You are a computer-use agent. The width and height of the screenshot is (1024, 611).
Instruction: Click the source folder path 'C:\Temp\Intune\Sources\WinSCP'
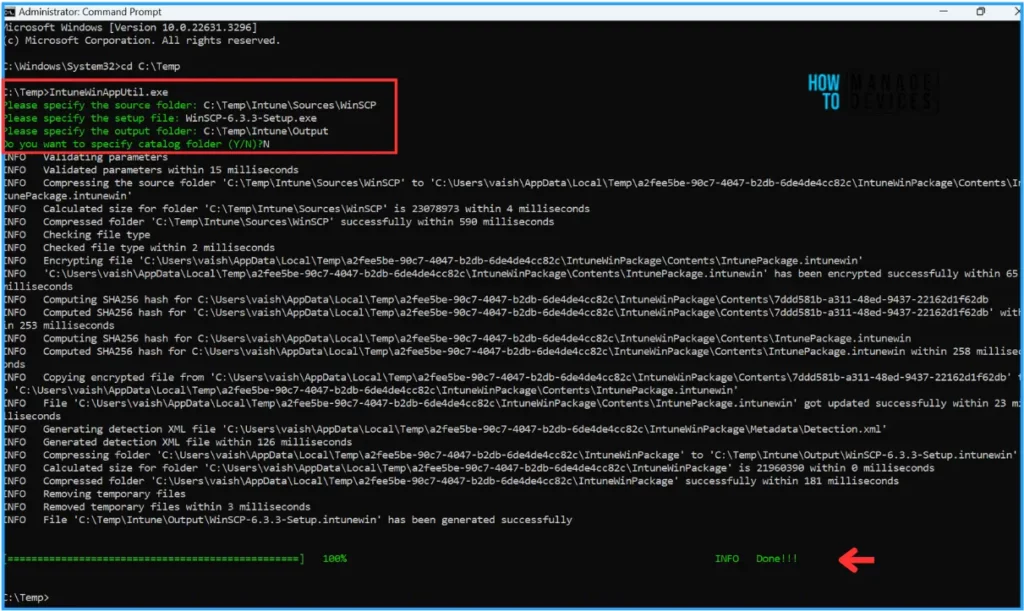coord(290,105)
